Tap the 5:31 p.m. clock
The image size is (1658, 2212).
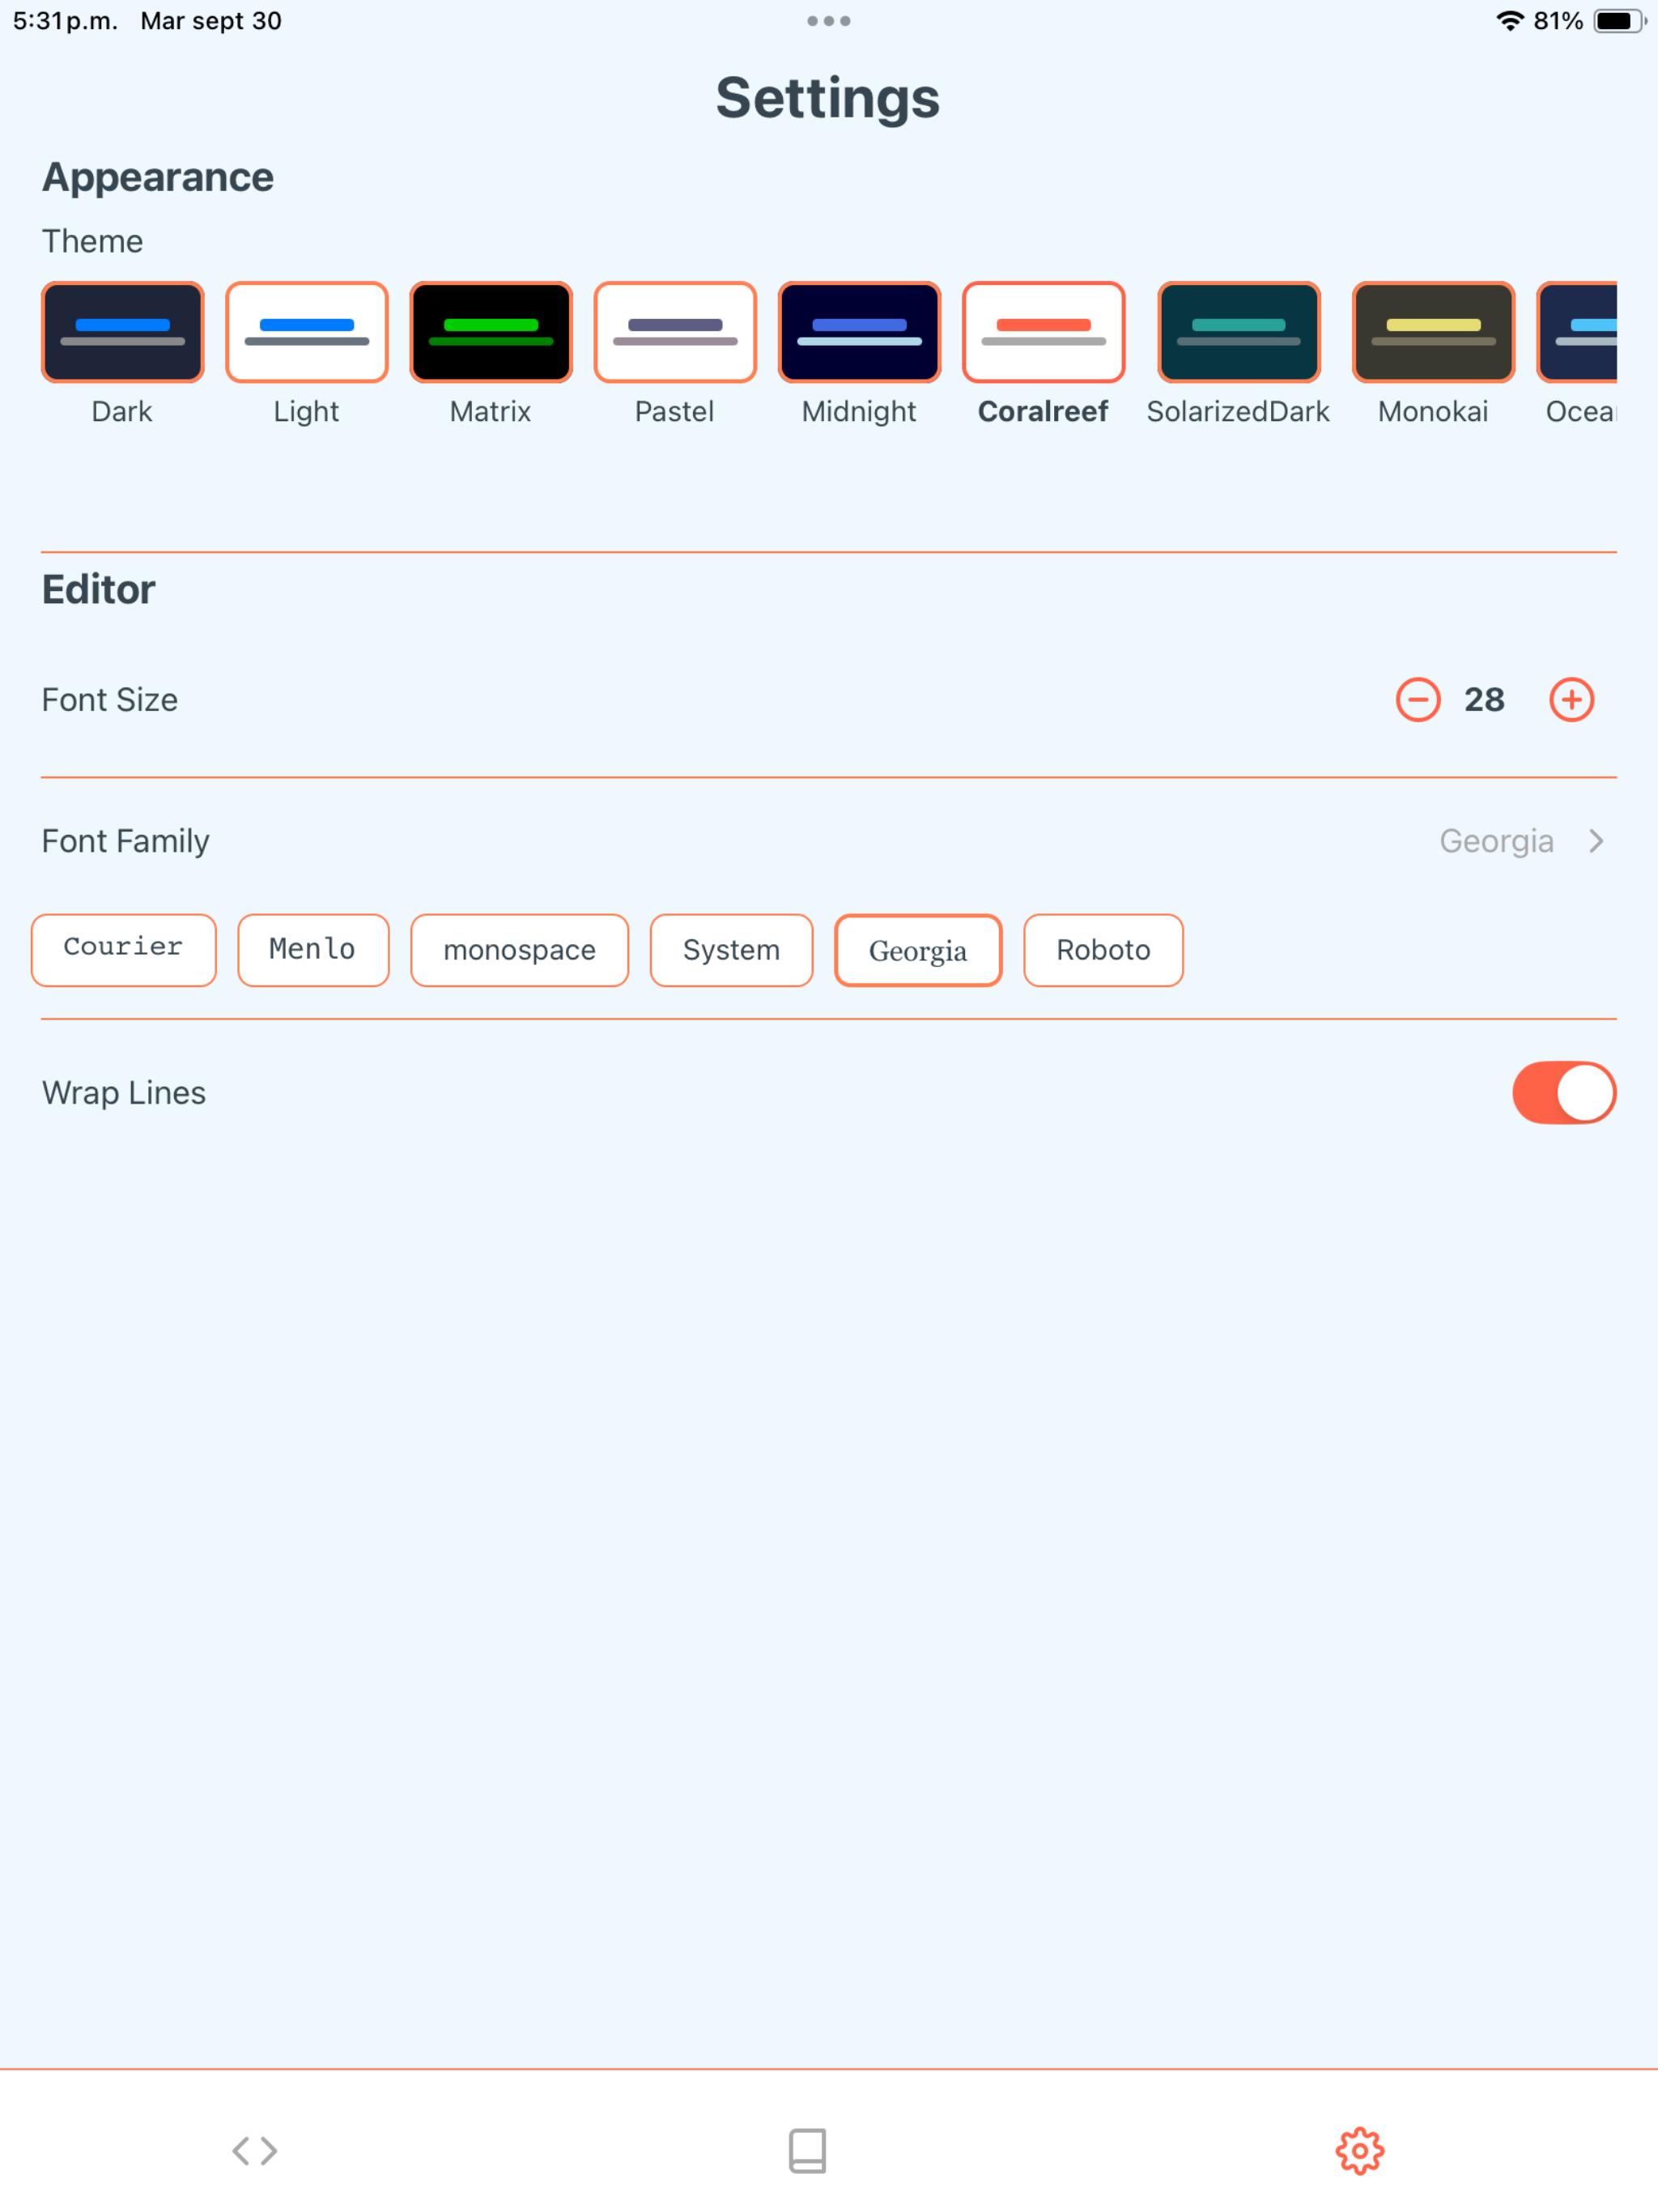[65, 21]
